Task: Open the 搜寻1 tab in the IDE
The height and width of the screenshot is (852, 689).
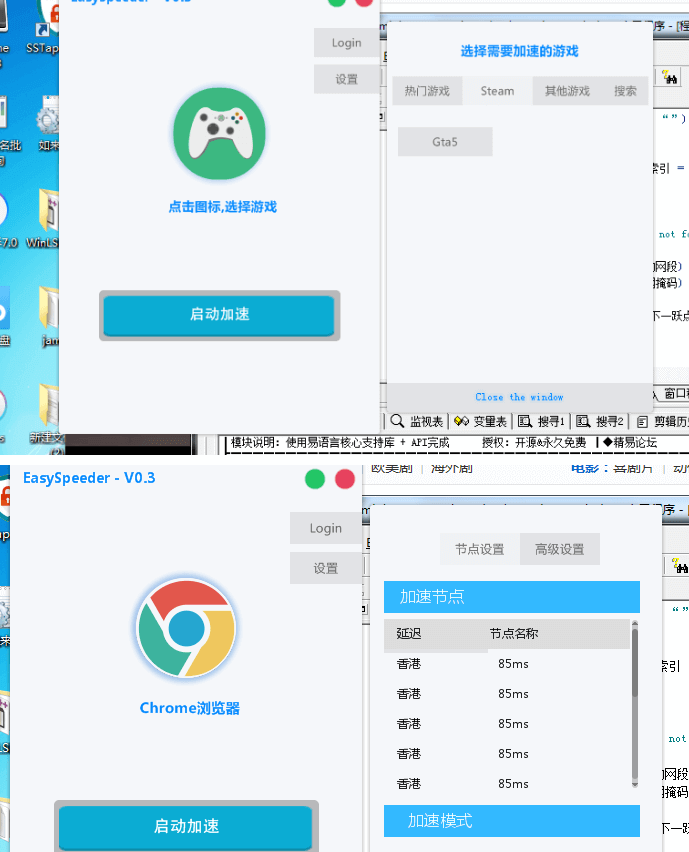Action: point(541,421)
